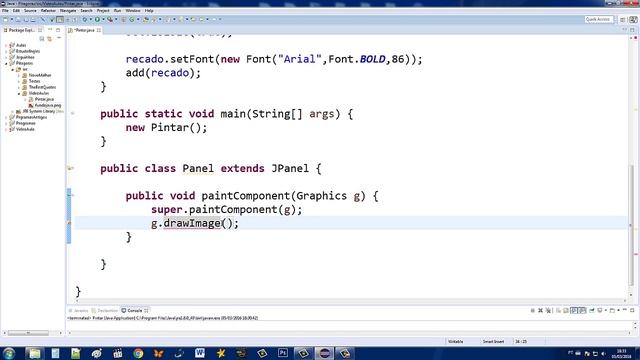
Task: Collapse the VideoAulas package
Action: pos(19,93)
